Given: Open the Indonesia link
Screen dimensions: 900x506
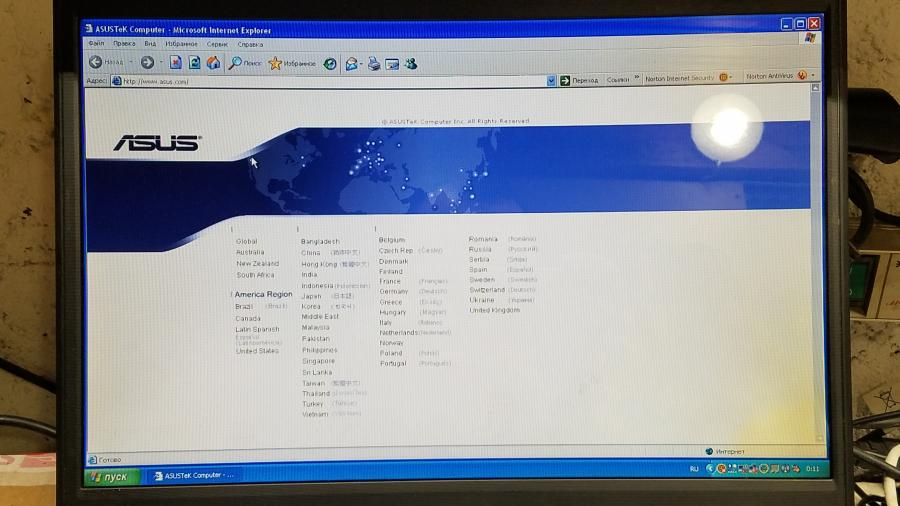Looking at the screenshot, I should click(x=317, y=286).
